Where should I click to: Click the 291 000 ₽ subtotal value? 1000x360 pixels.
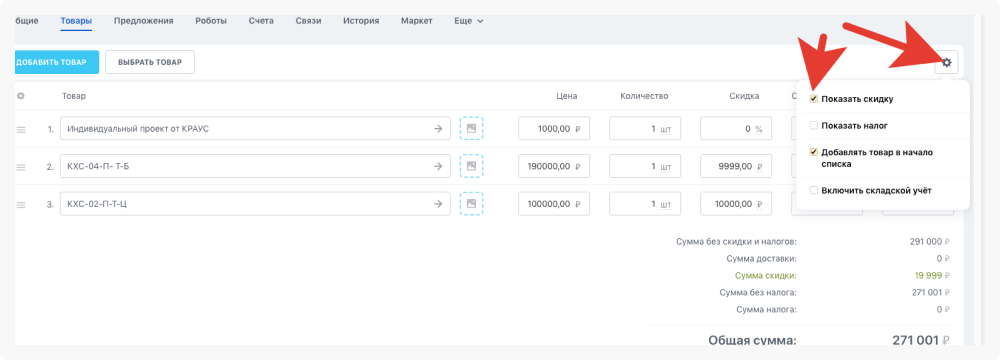pos(930,242)
